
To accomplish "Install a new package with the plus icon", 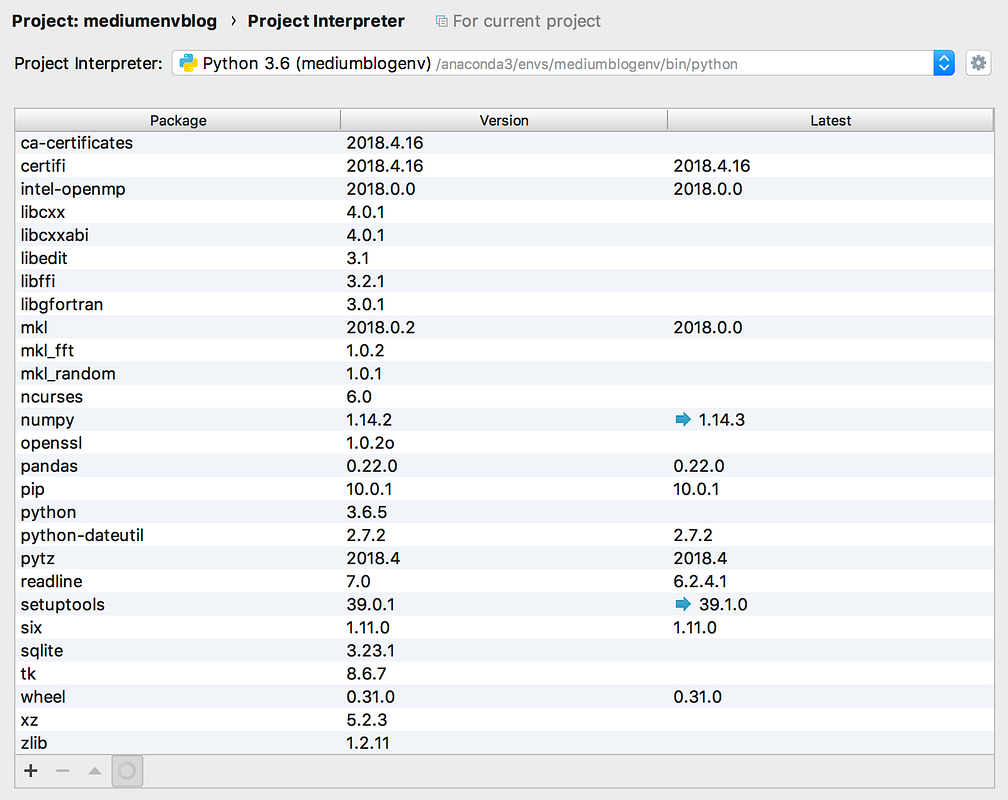I will point(30,770).
